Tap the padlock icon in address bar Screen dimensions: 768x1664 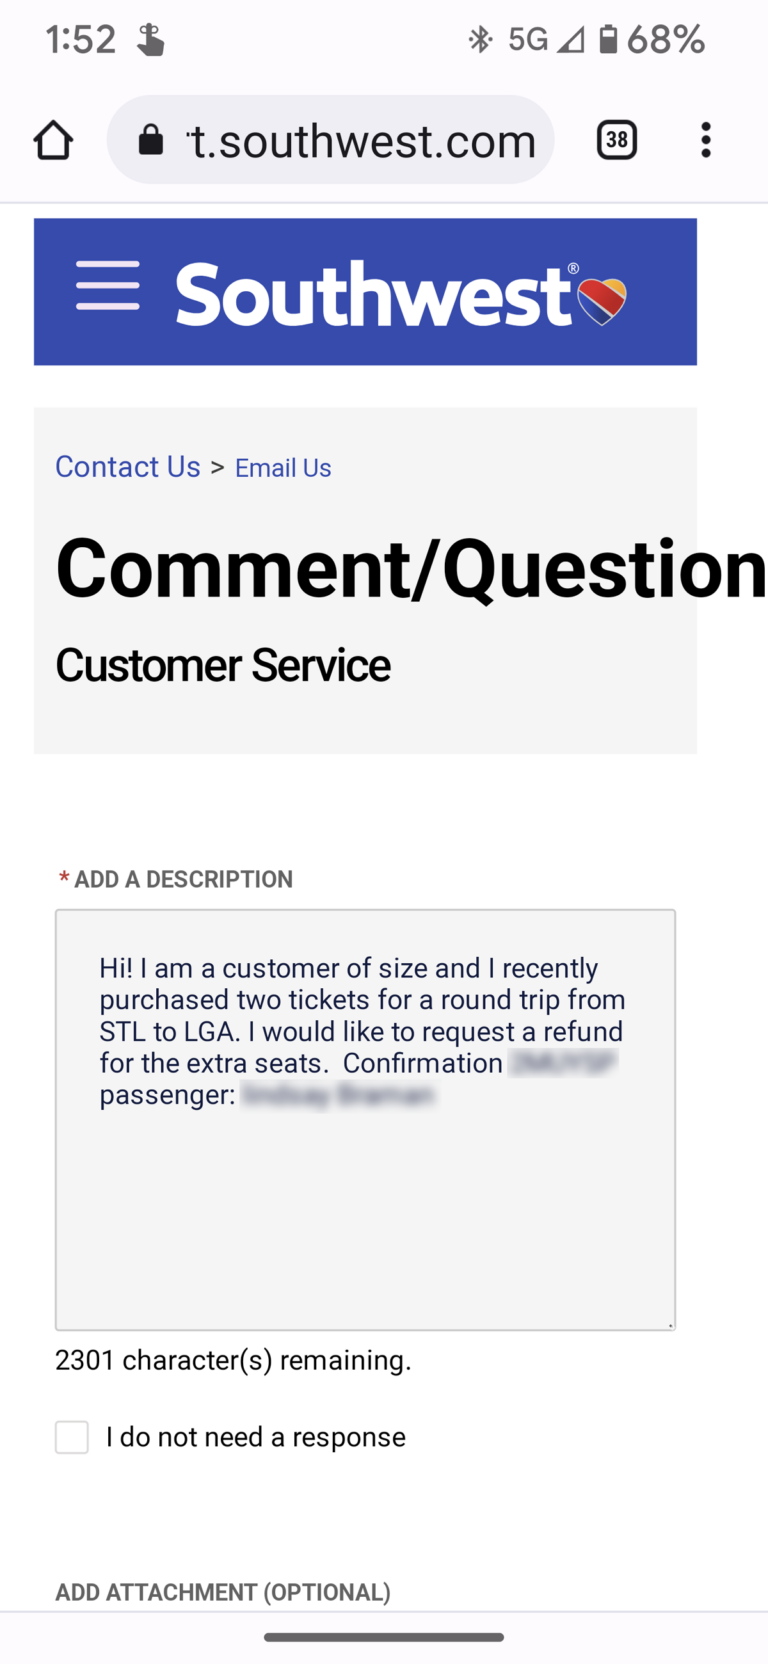150,139
